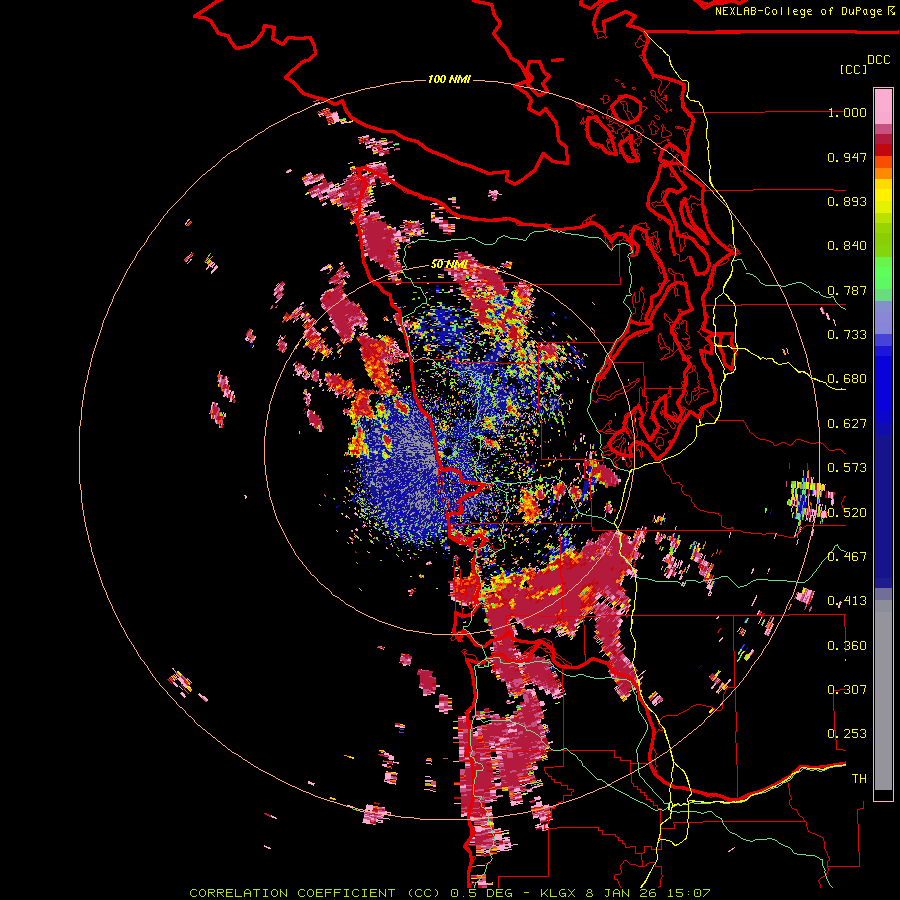Pick the gray color bar segment
900x900 pixels.
[x=883, y=695]
